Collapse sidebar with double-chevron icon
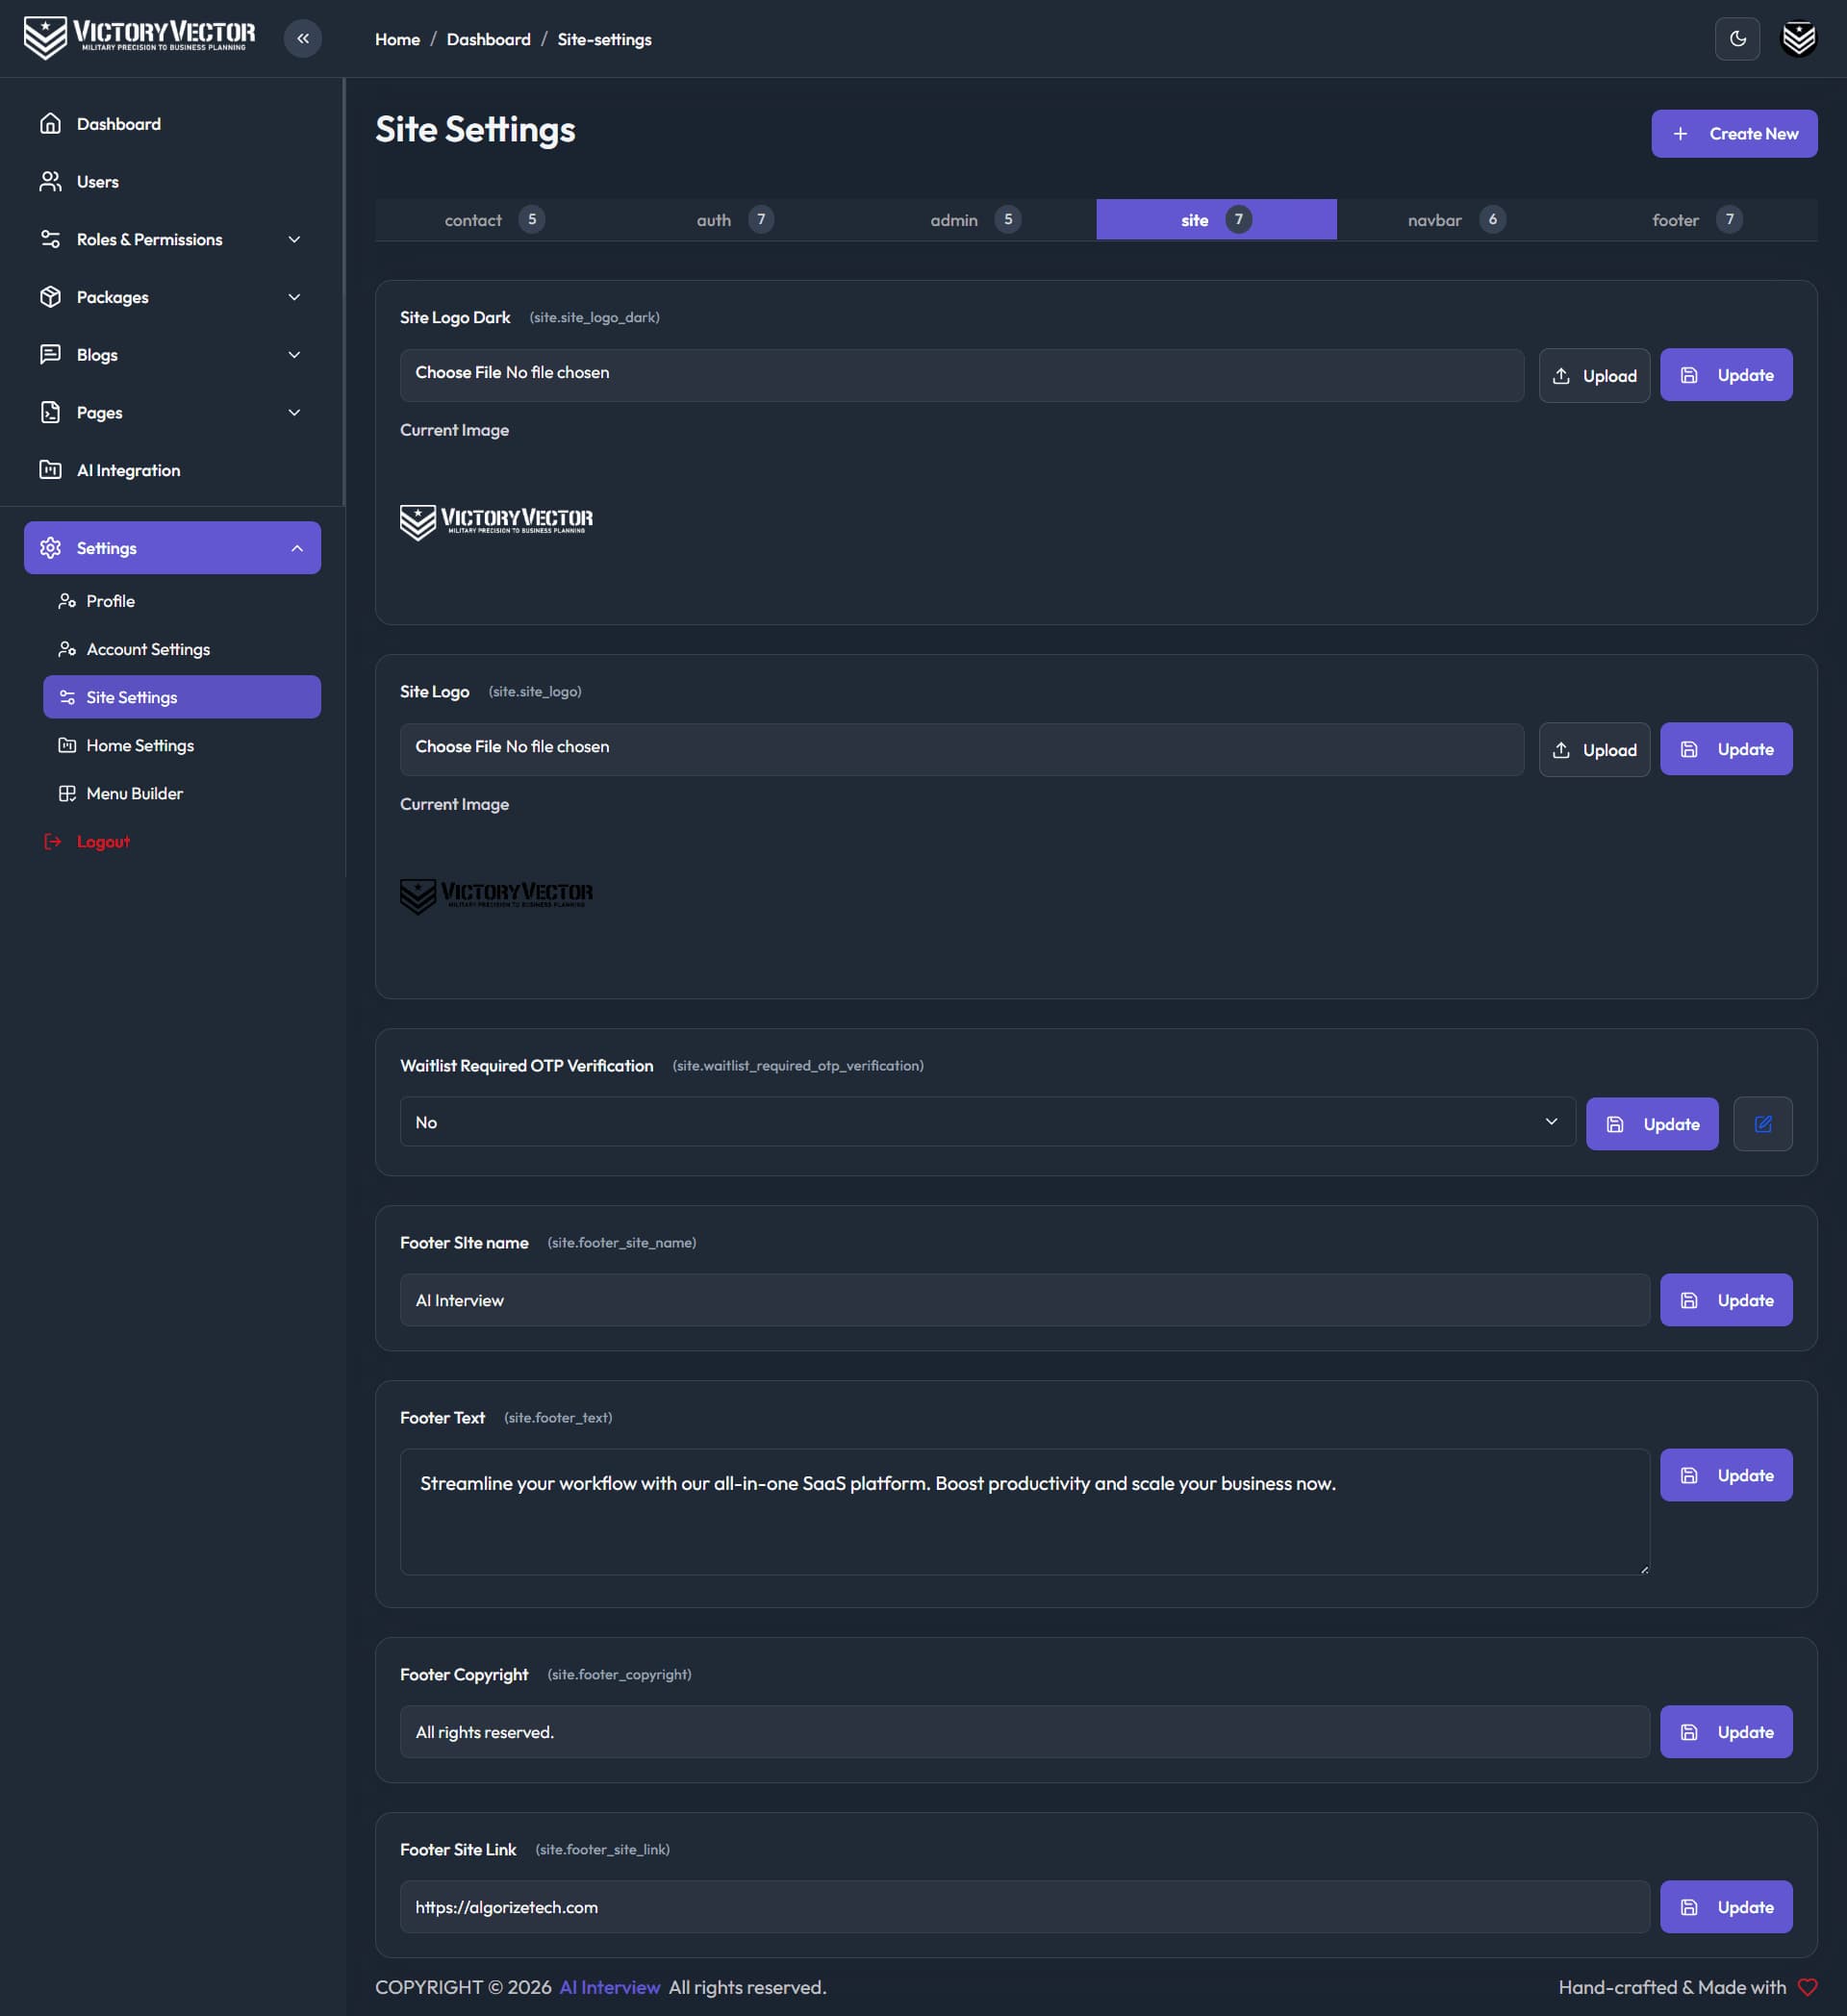This screenshot has width=1847, height=2016. click(x=303, y=39)
